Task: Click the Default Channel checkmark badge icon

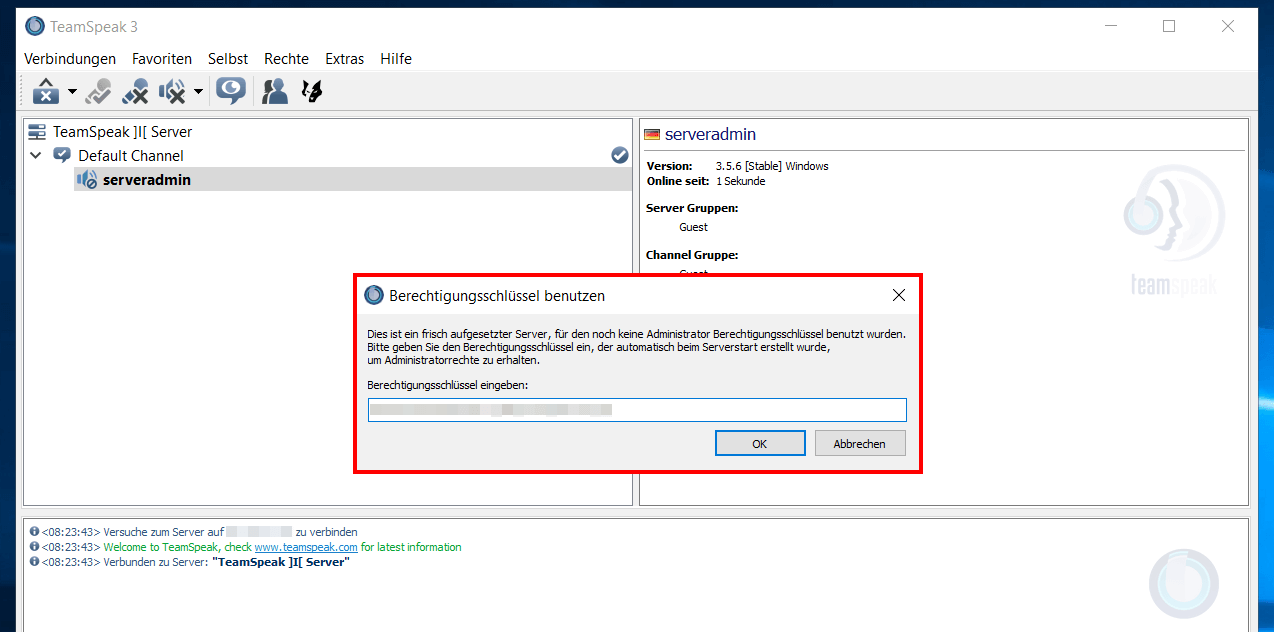Action: 619,155
